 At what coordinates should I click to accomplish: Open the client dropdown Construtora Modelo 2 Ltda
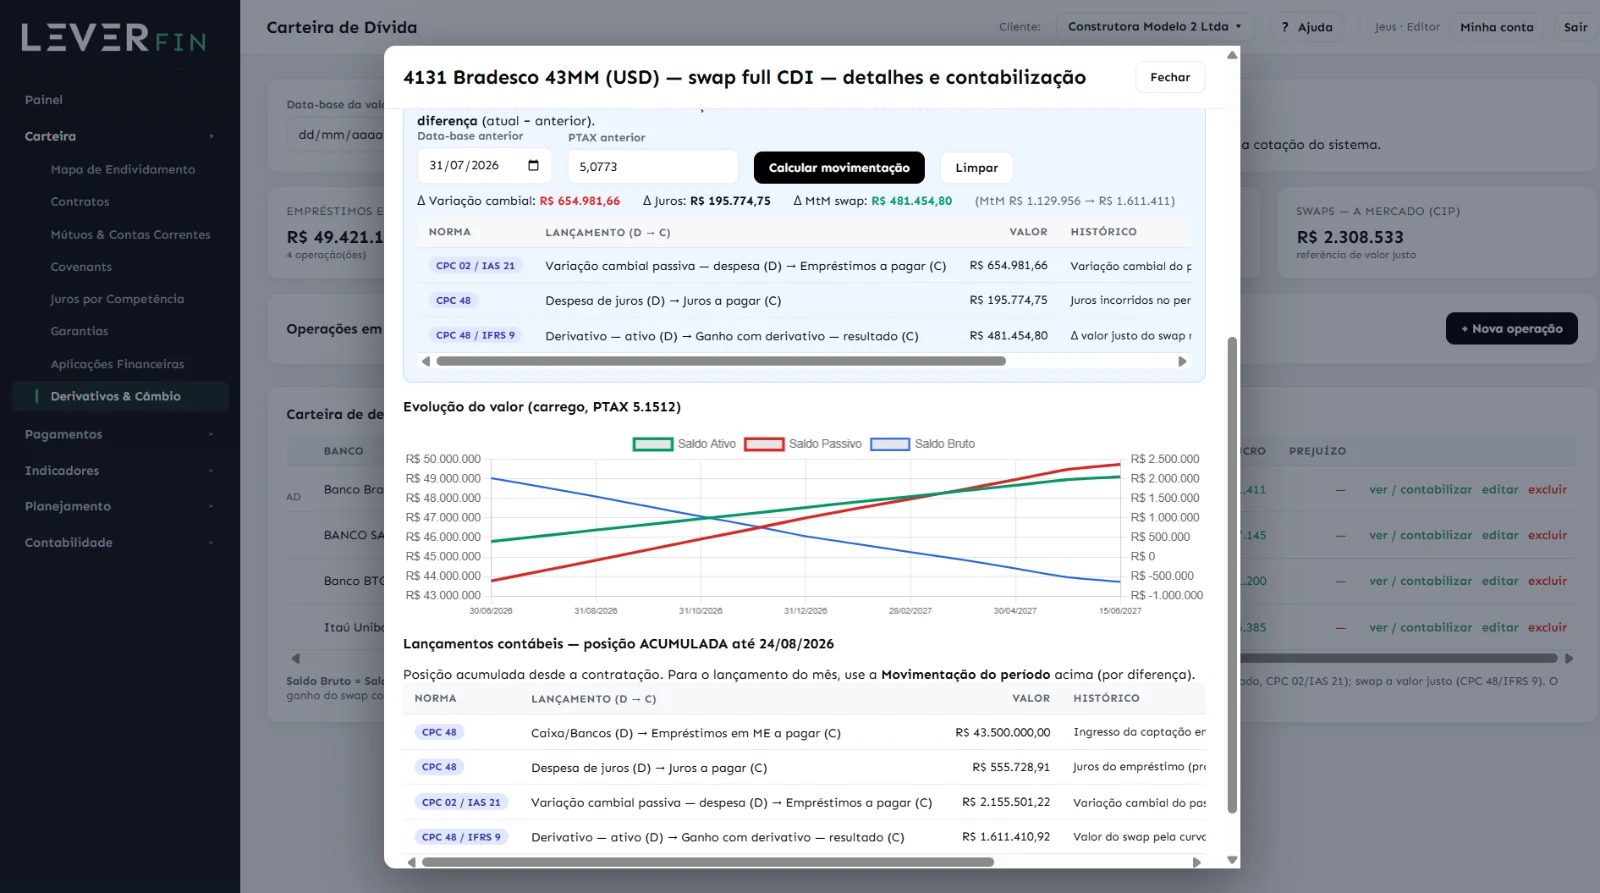(x=1154, y=27)
